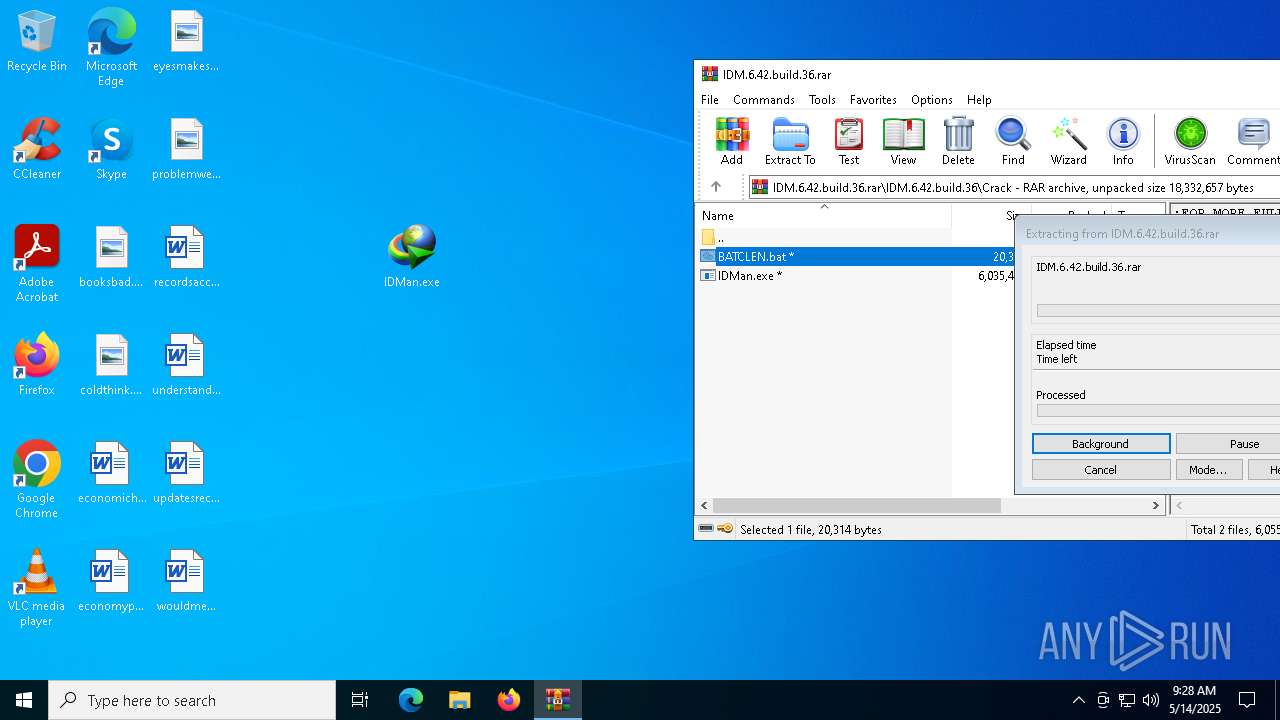The height and width of the screenshot is (720, 1280).
Task: Click the Processed total progress bar
Action: pos(1158,411)
